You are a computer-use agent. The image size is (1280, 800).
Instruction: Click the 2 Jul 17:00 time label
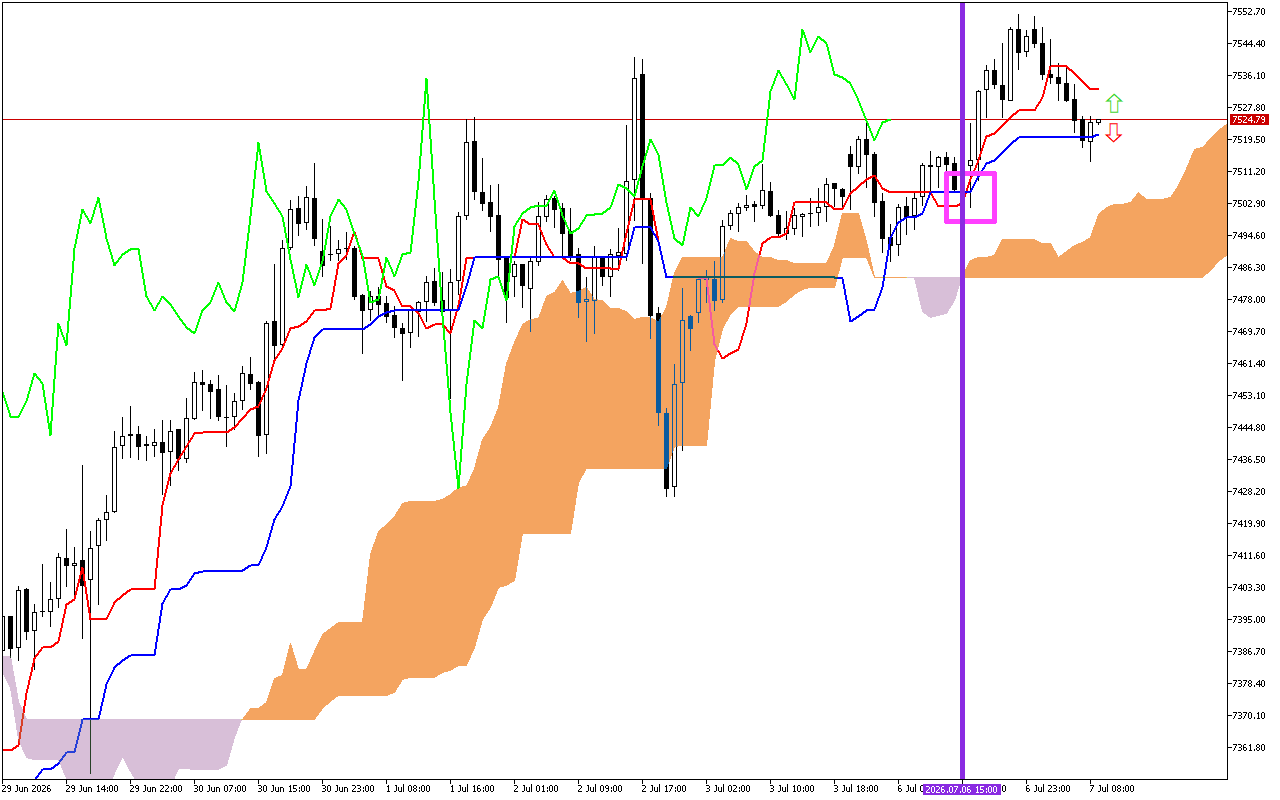coord(663,788)
